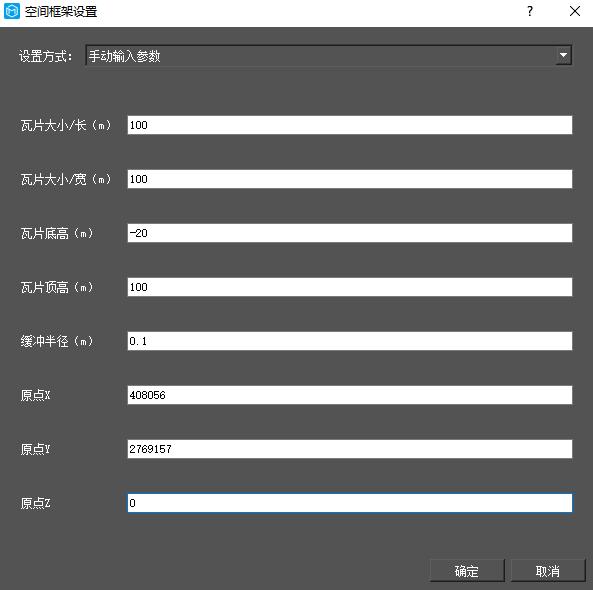The height and width of the screenshot is (590, 593).
Task: Click the 原点Y label
Action: (36, 449)
